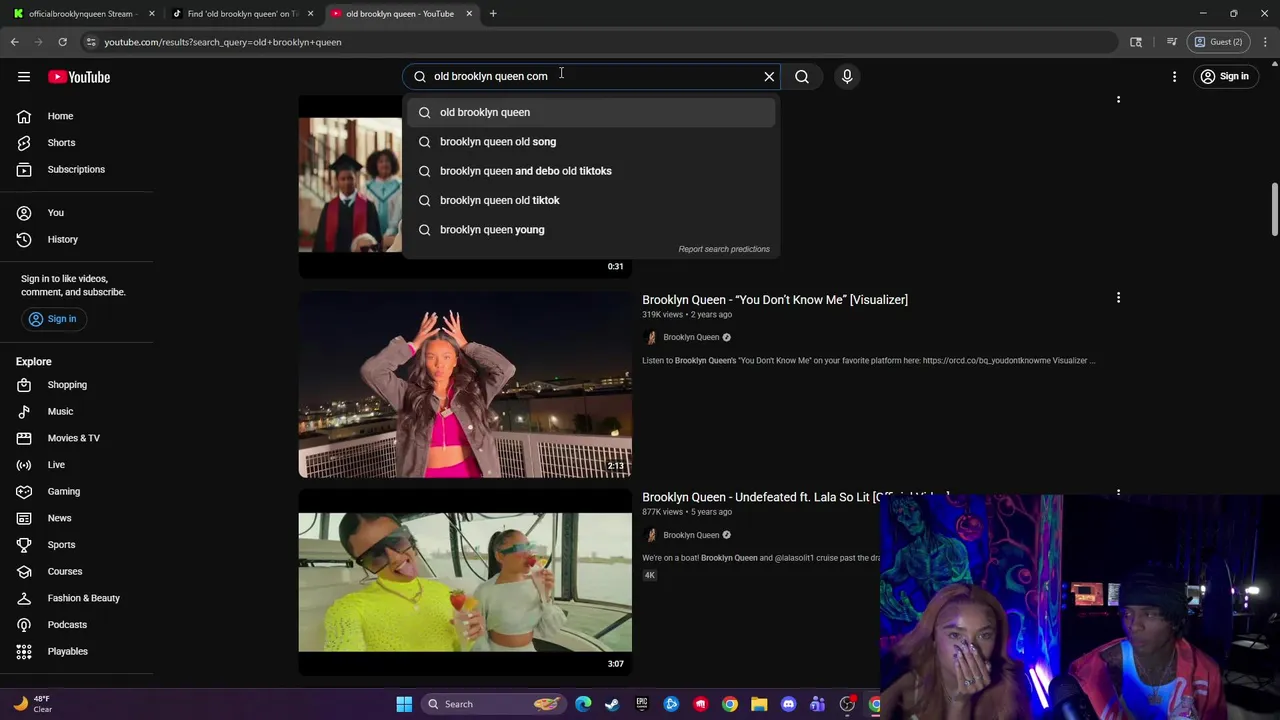Start voice search with microphone icon
Viewport: 1280px width, 720px height.
click(x=847, y=77)
